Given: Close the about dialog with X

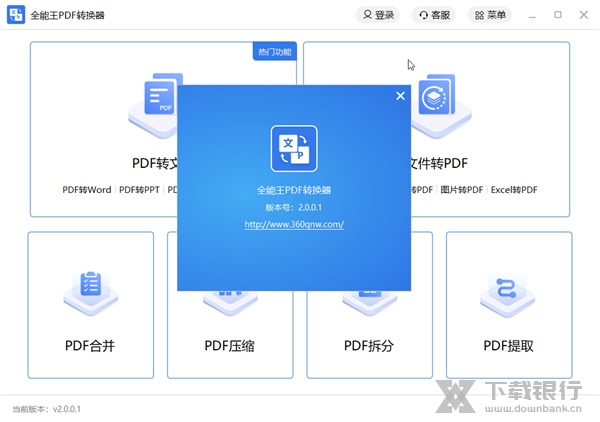Looking at the screenshot, I should [400, 96].
